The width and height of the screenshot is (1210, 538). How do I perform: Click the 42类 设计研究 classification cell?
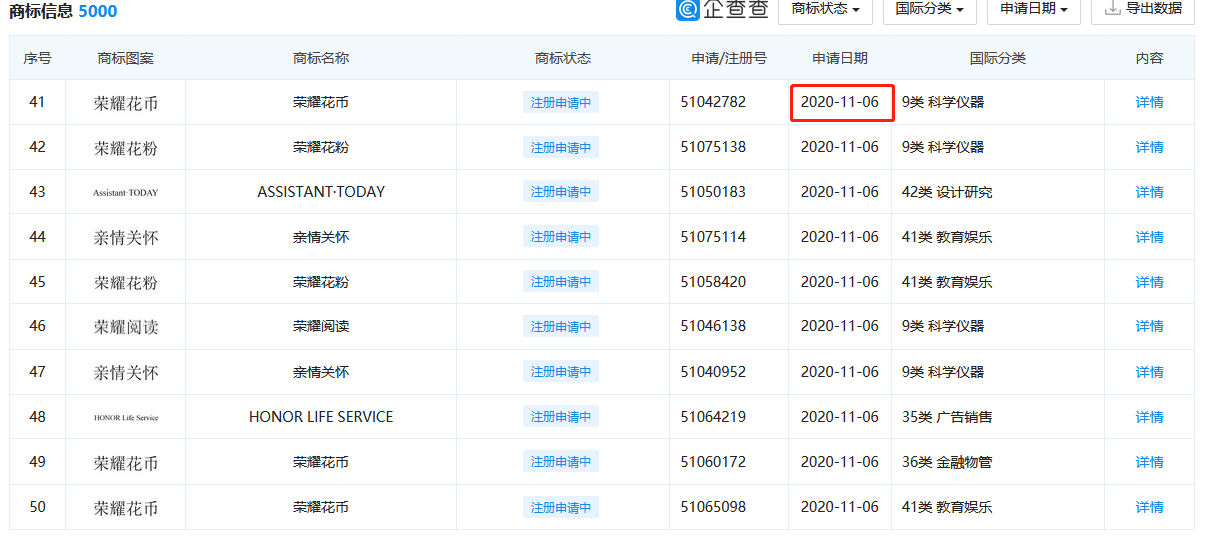pos(947,192)
